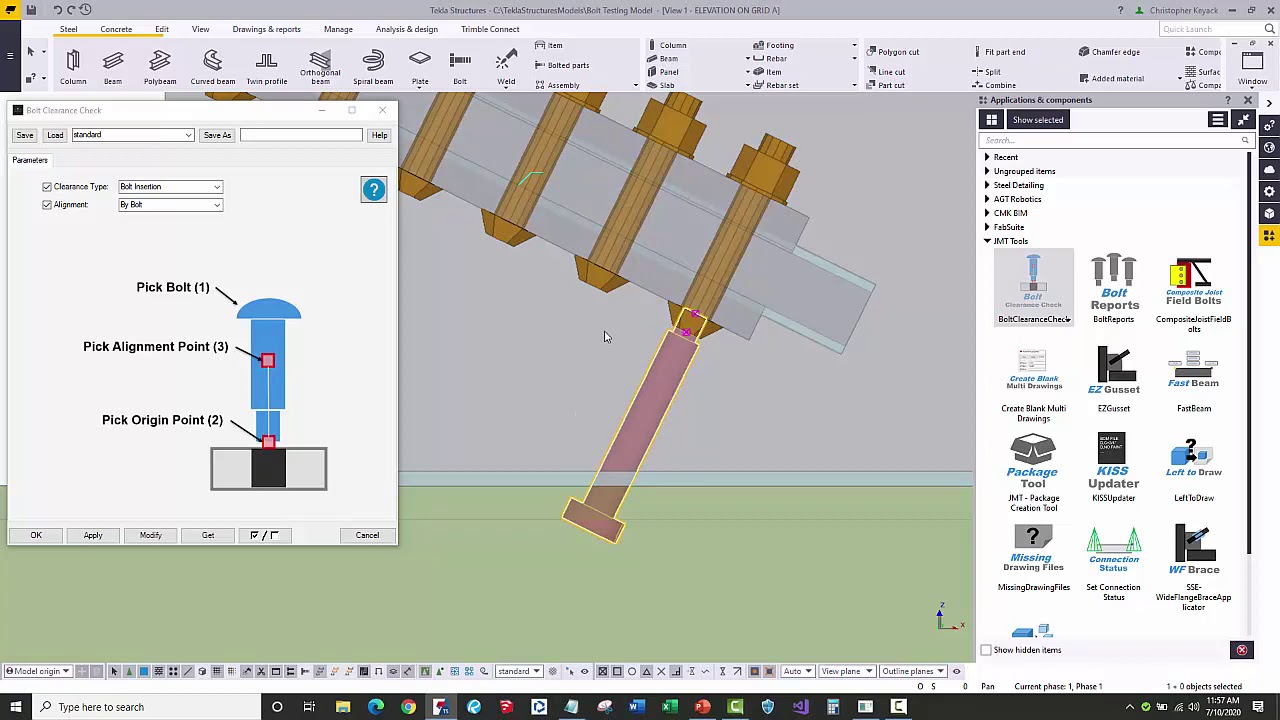Open the Outline planes dropdown
The width and height of the screenshot is (1280, 720).
pyautogui.click(x=914, y=671)
